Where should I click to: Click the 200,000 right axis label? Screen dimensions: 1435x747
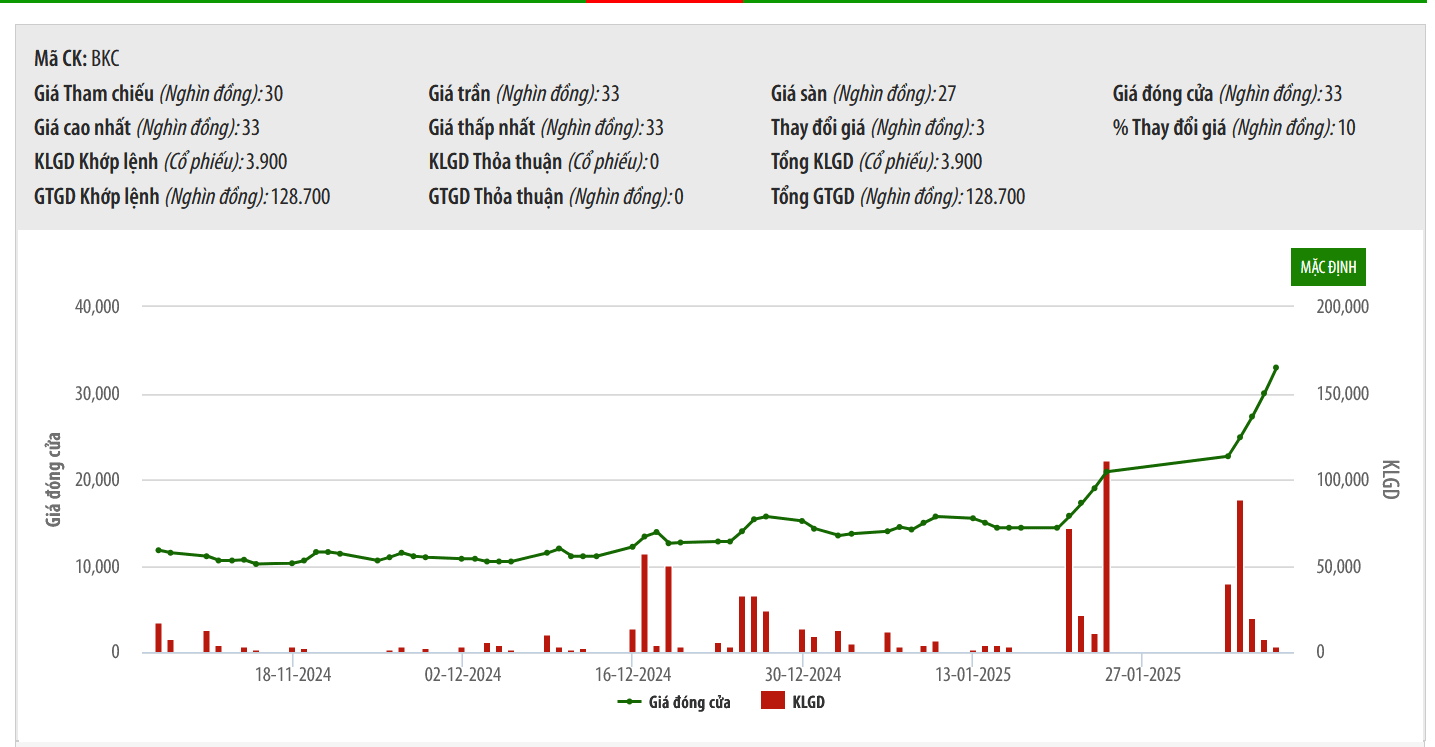click(x=1342, y=307)
